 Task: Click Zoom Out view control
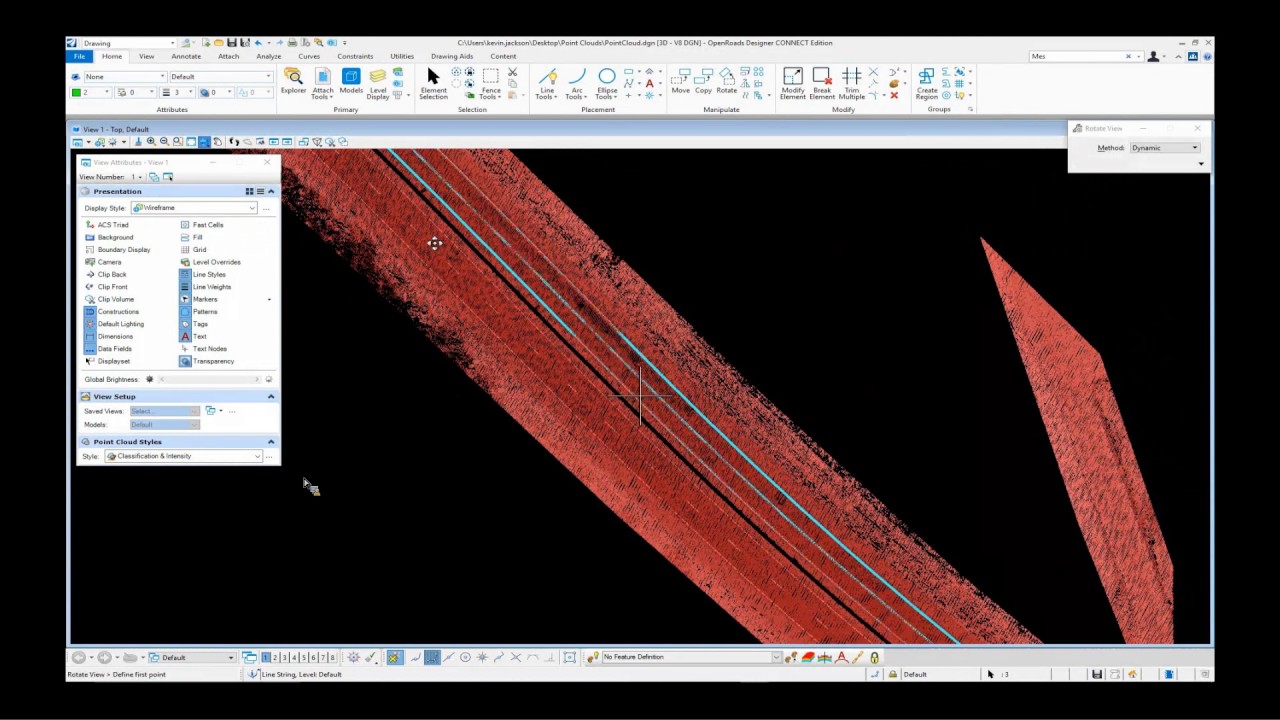[164, 142]
